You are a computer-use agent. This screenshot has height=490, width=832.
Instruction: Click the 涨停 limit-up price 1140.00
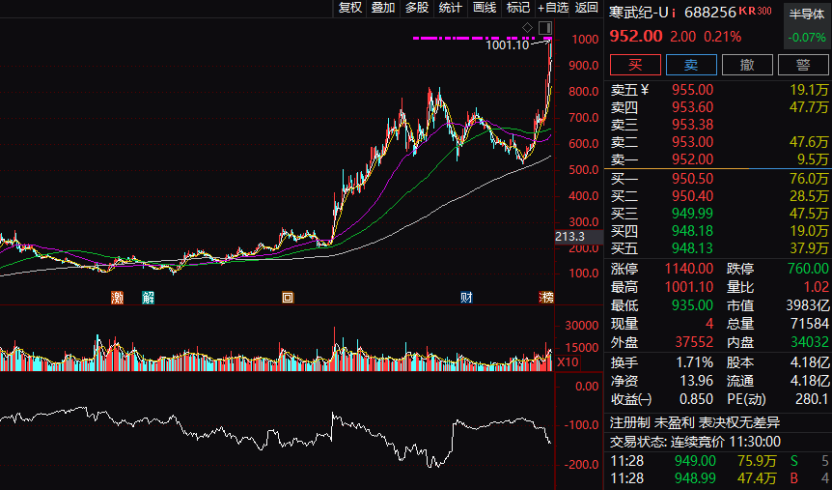coord(689,269)
